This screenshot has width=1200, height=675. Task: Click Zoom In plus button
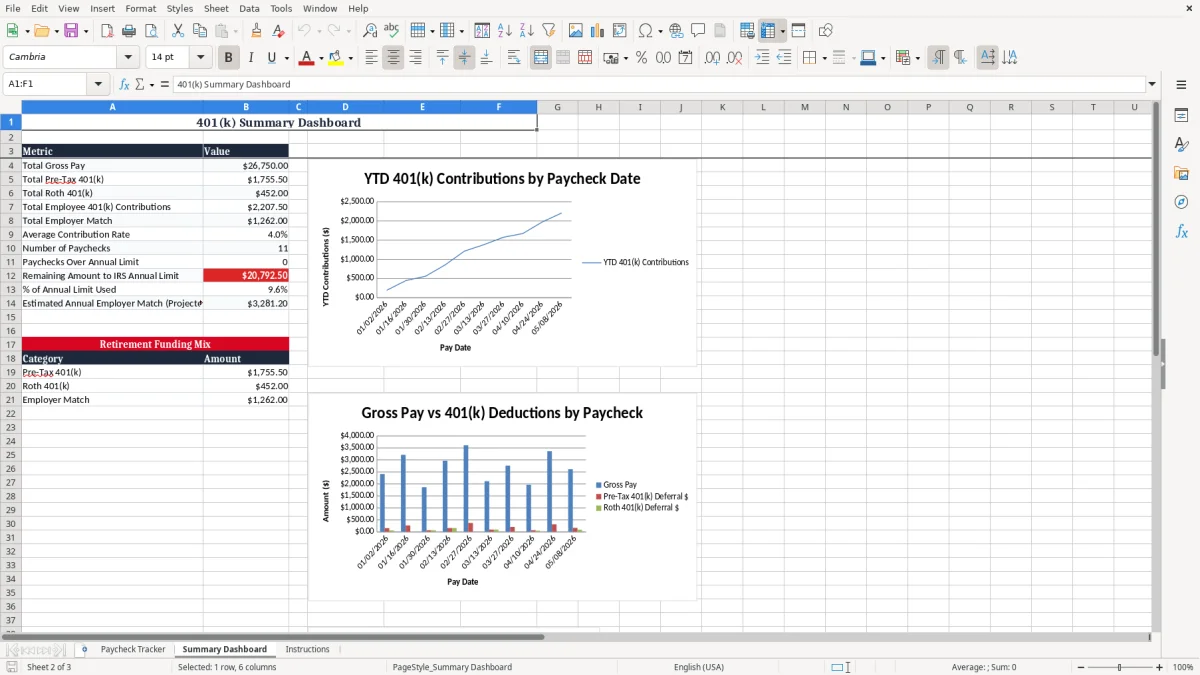1160,667
